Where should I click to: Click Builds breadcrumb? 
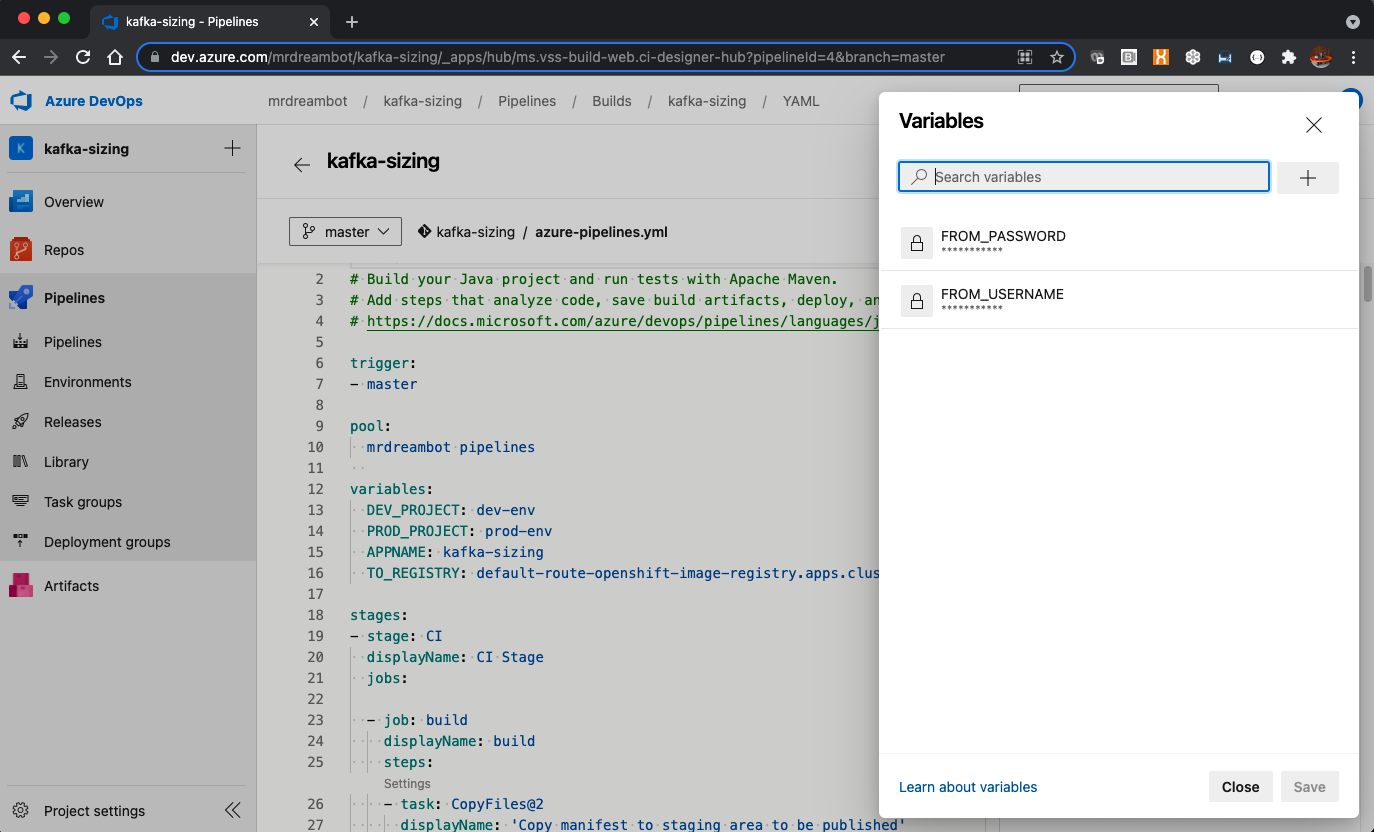coord(612,101)
